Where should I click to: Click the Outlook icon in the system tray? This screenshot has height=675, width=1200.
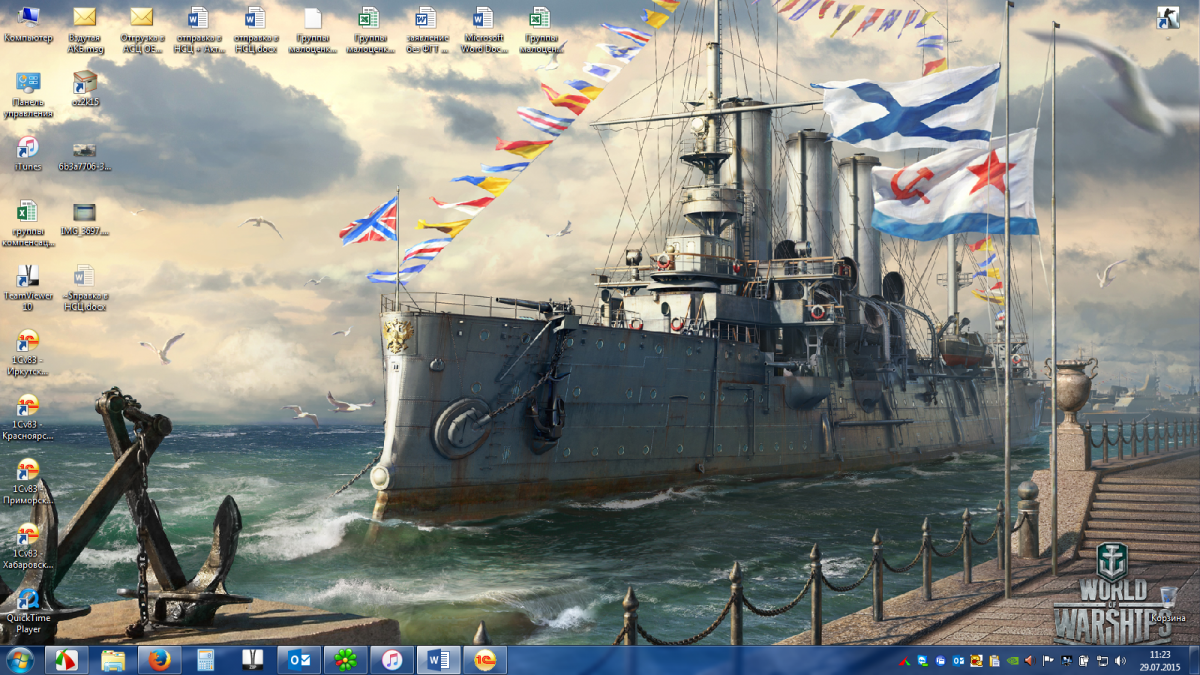(958, 661)
